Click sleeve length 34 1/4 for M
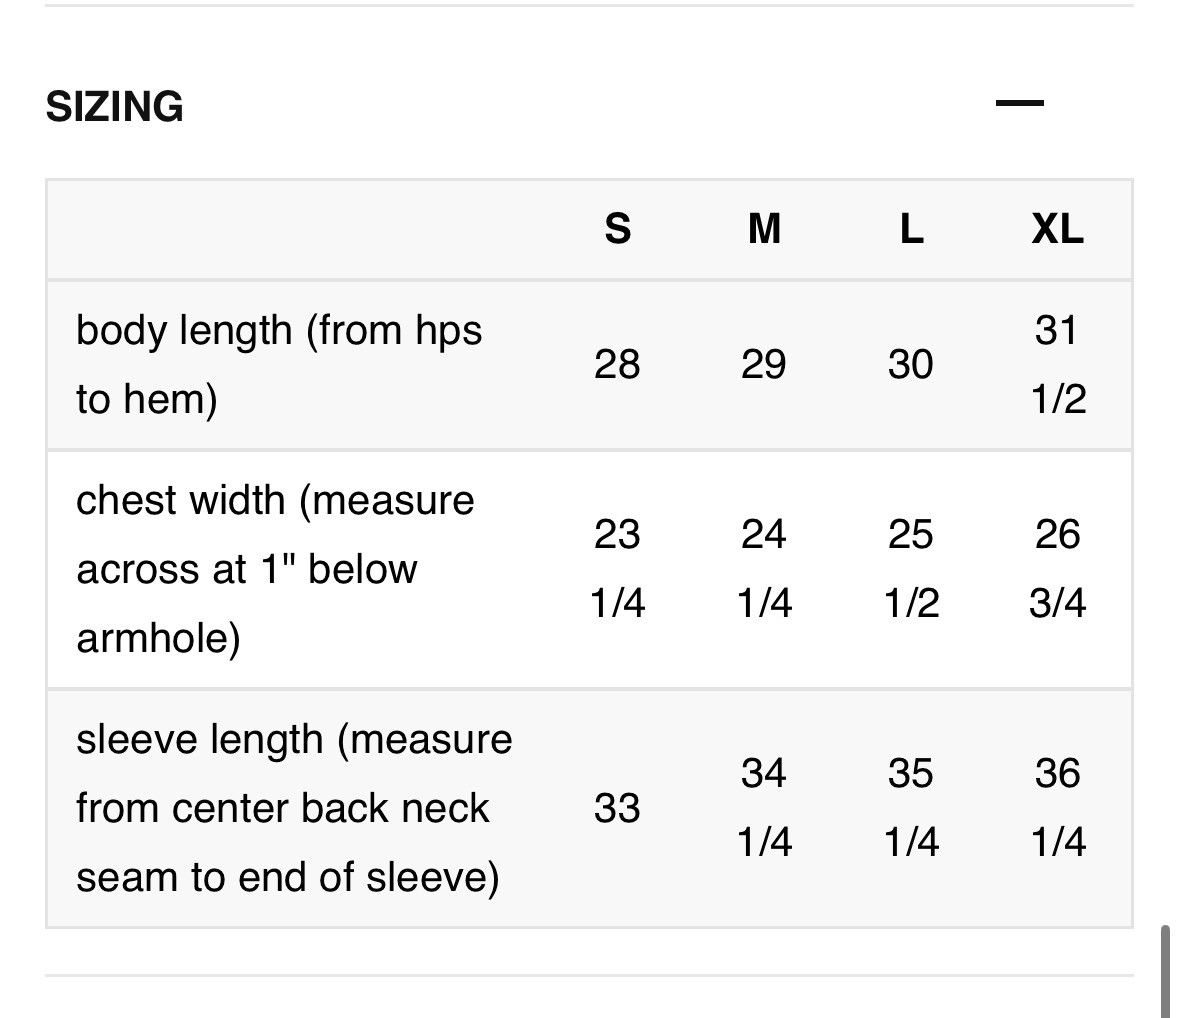 764,807
